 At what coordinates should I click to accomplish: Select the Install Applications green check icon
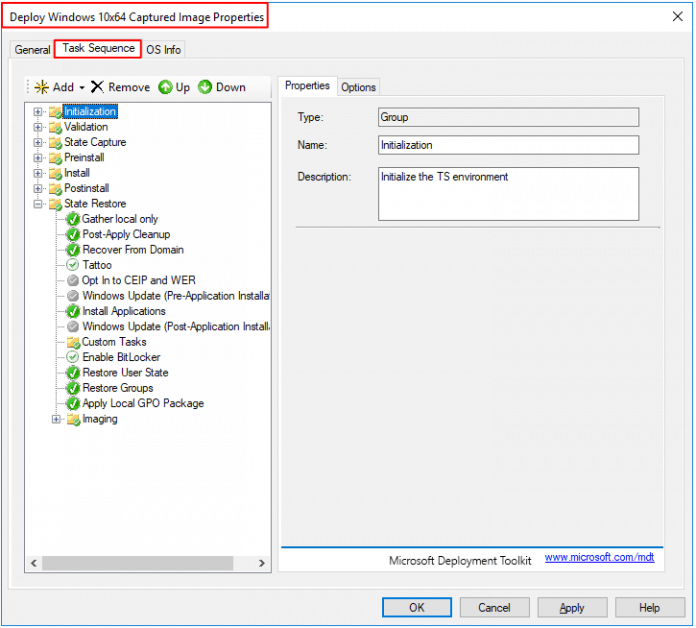[x=73, y=311]
